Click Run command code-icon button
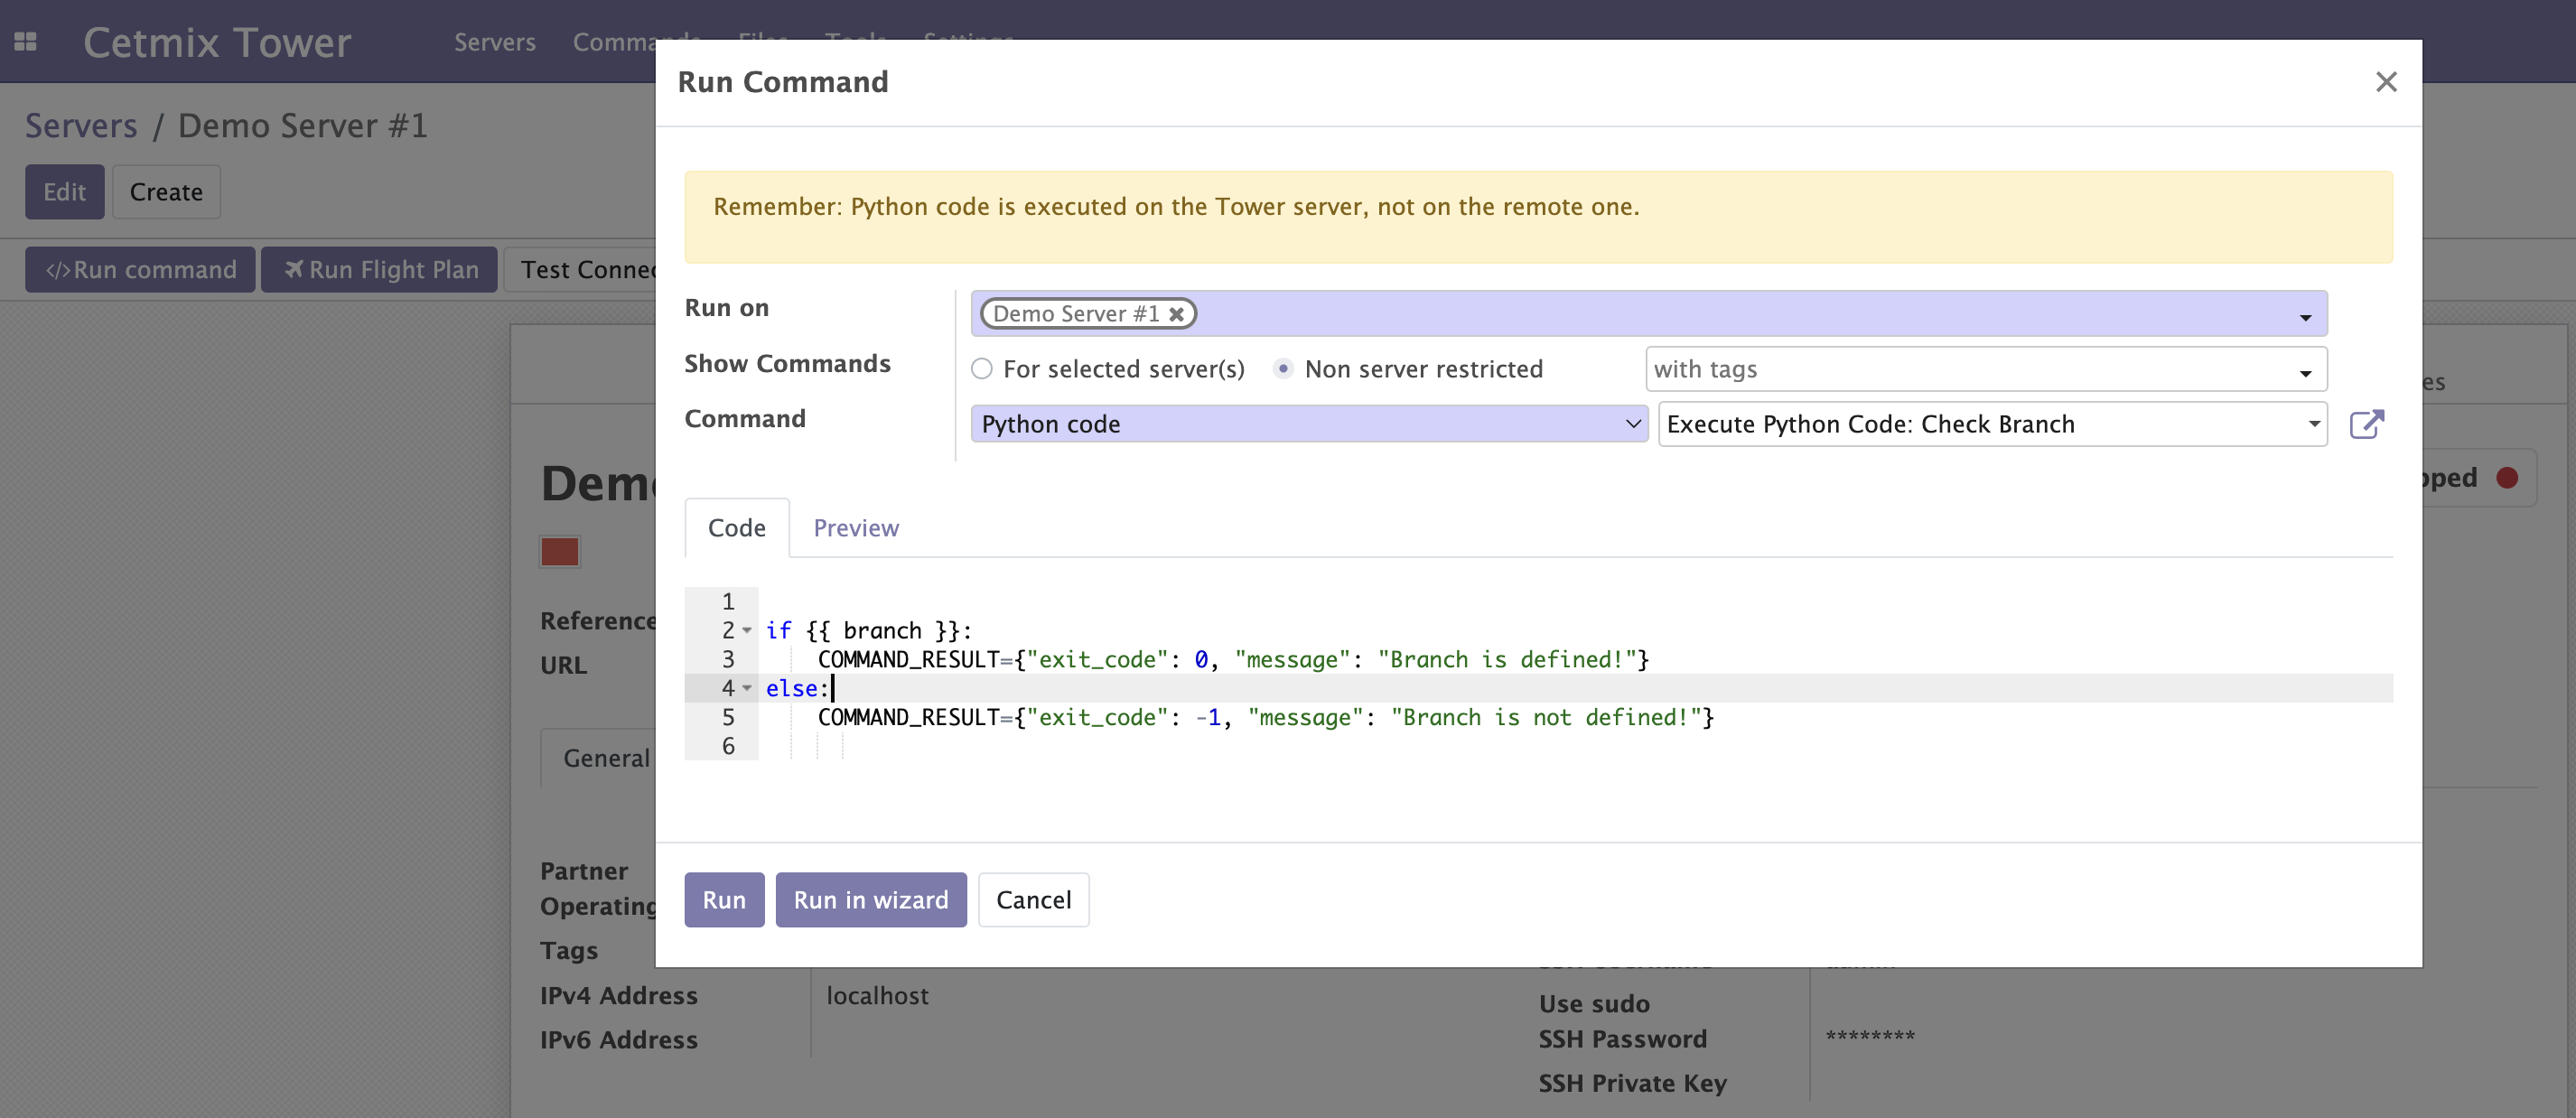The width and height of the screenshot is (2576, 1118). click(140, 270)
